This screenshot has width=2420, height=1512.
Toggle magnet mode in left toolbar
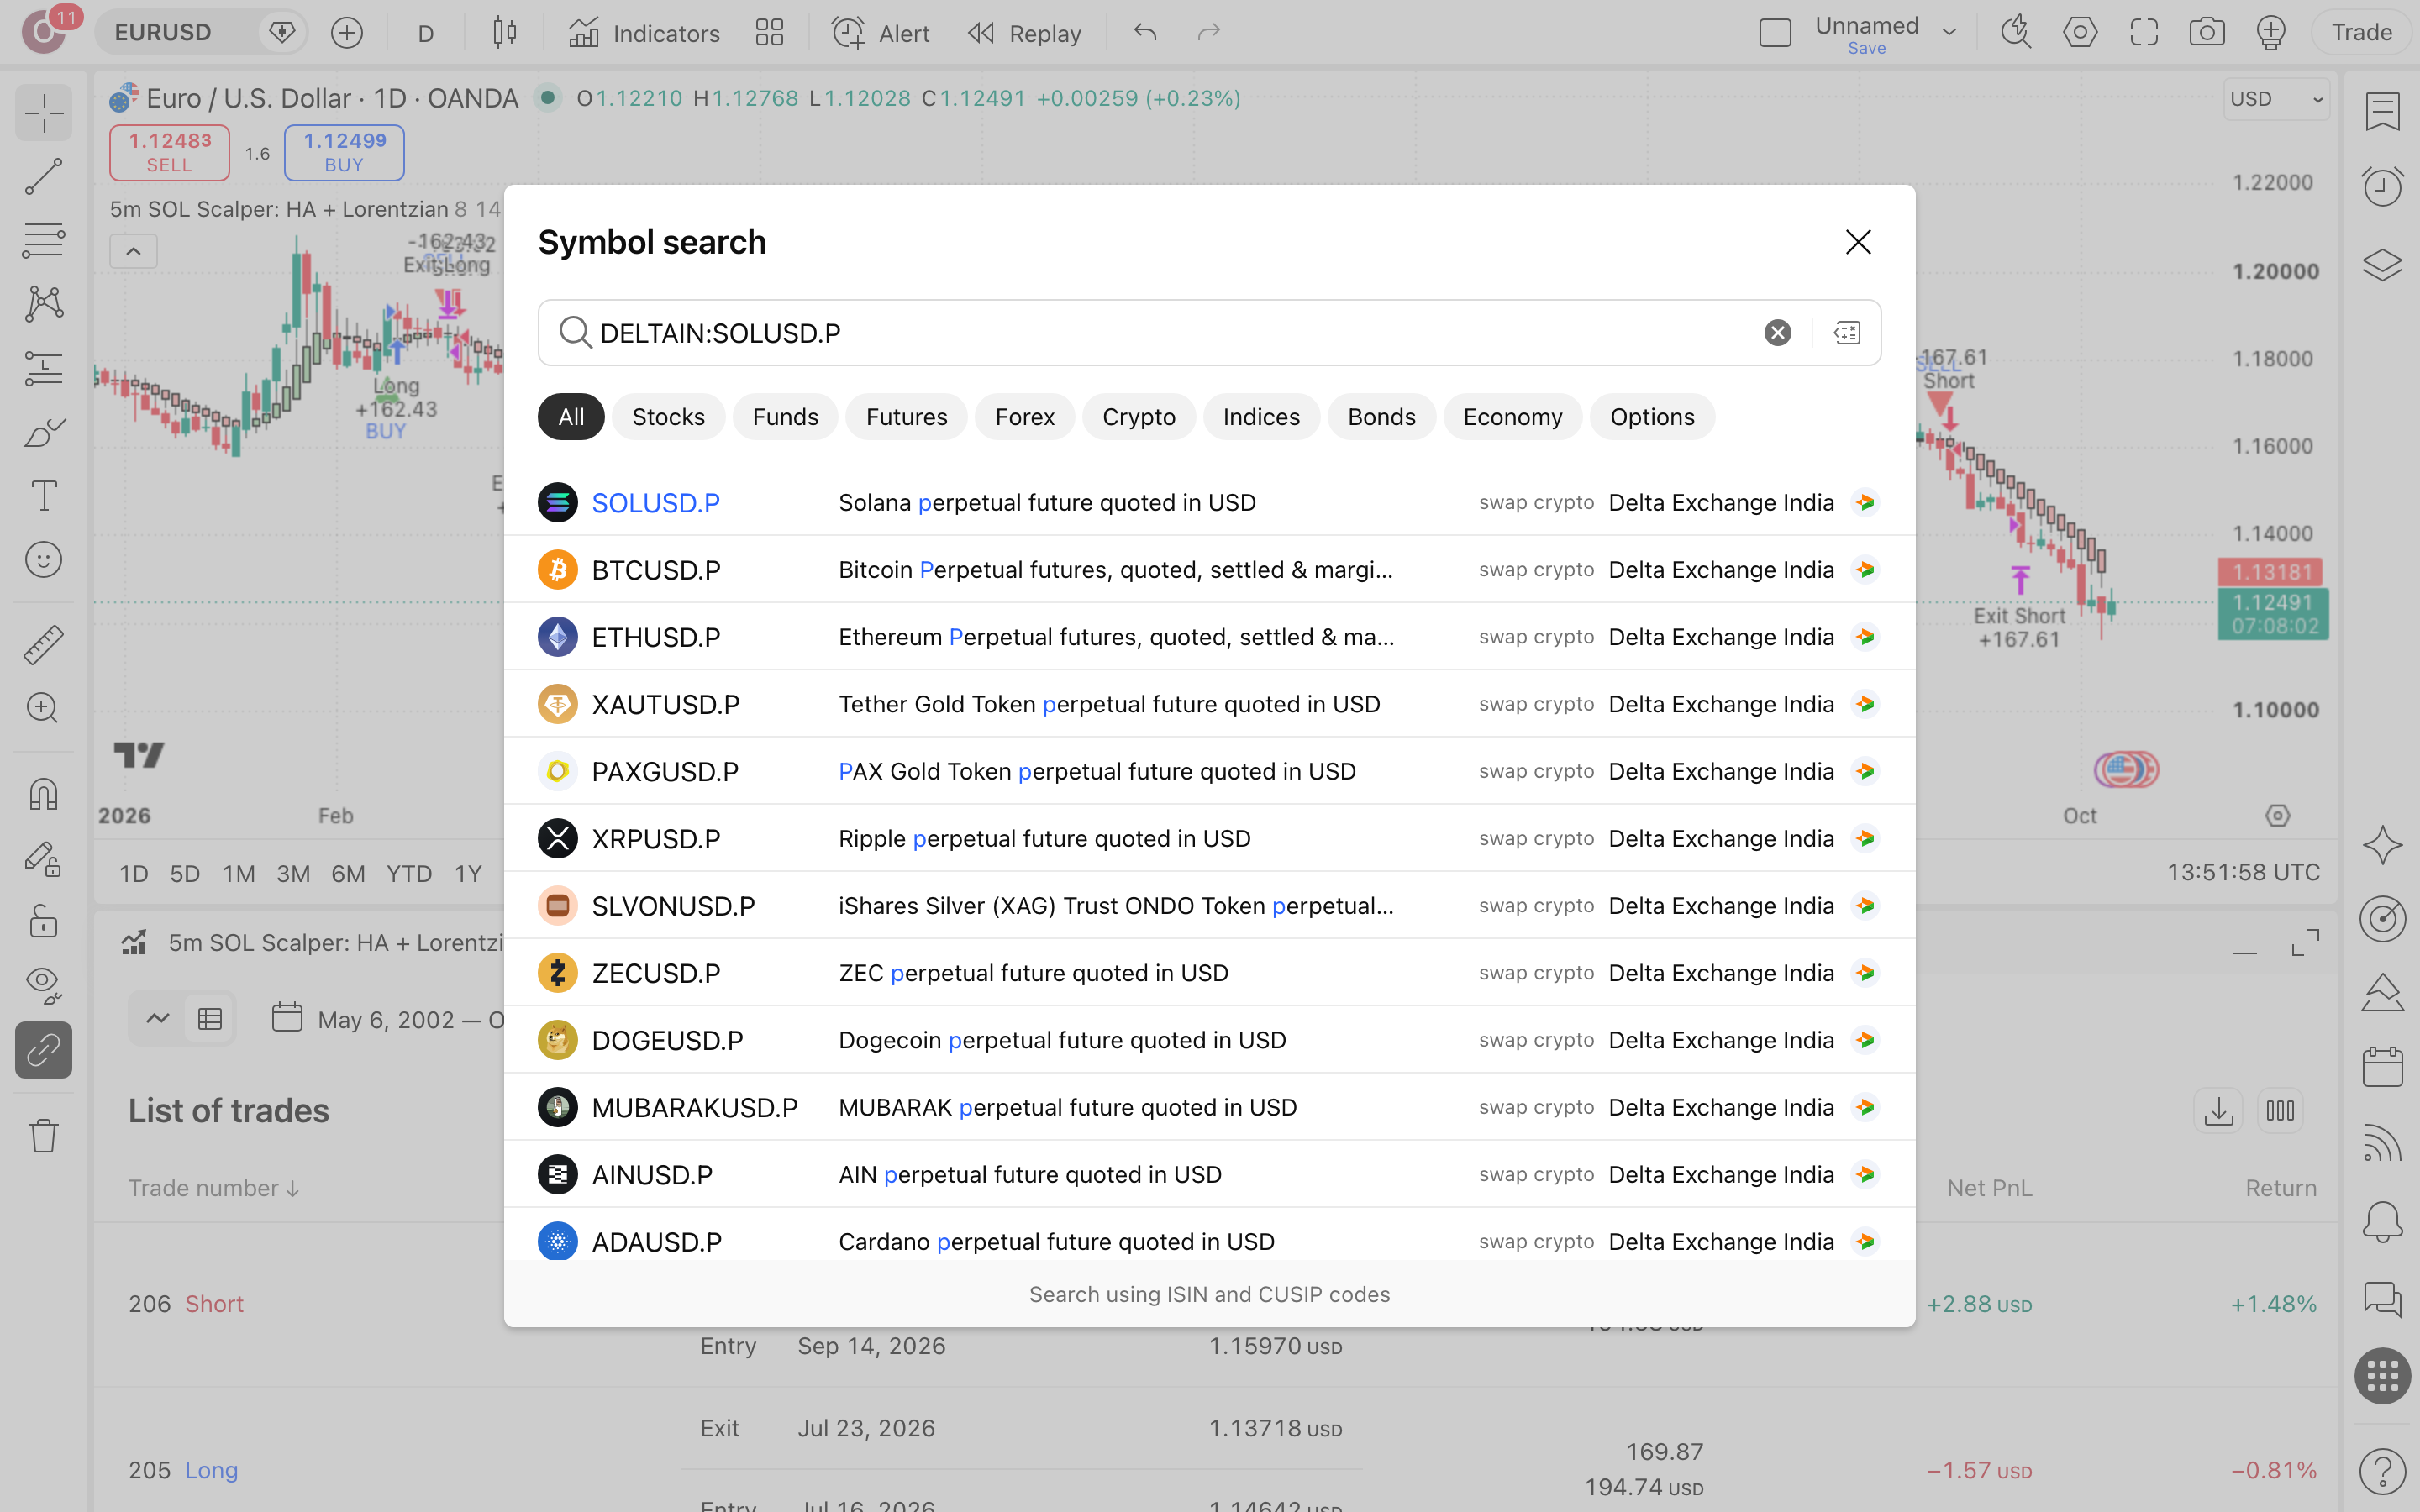tap(44, 795)
